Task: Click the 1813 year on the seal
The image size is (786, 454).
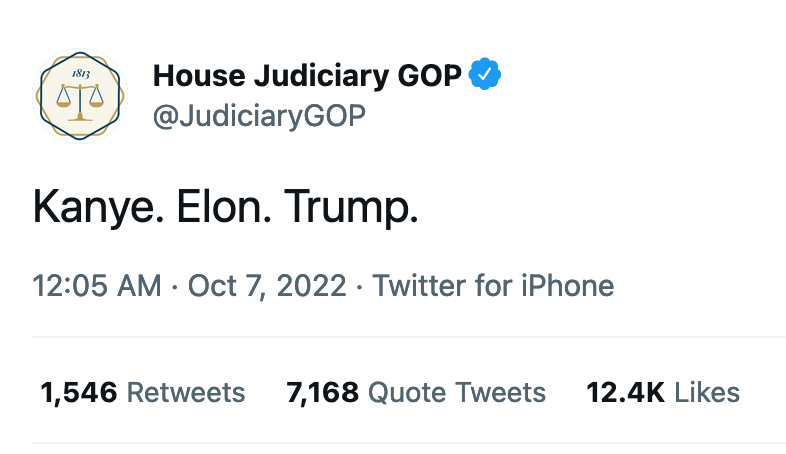Action: (x=81, y=74)
